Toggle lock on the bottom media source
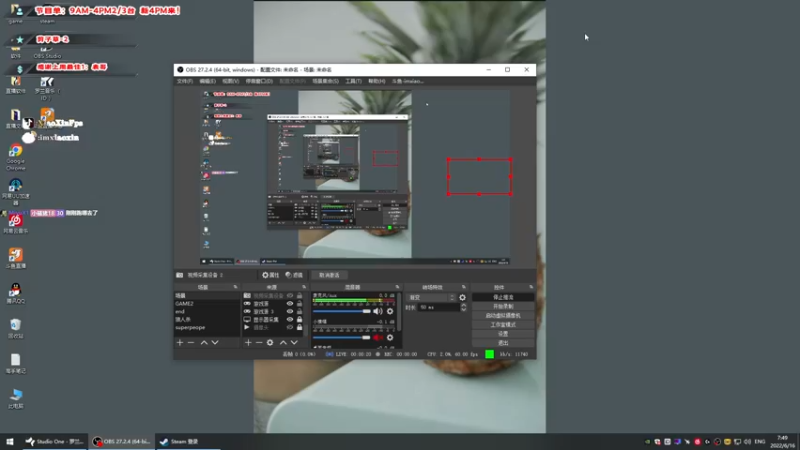The image size is (800, 450). click(x=299, y=328)
